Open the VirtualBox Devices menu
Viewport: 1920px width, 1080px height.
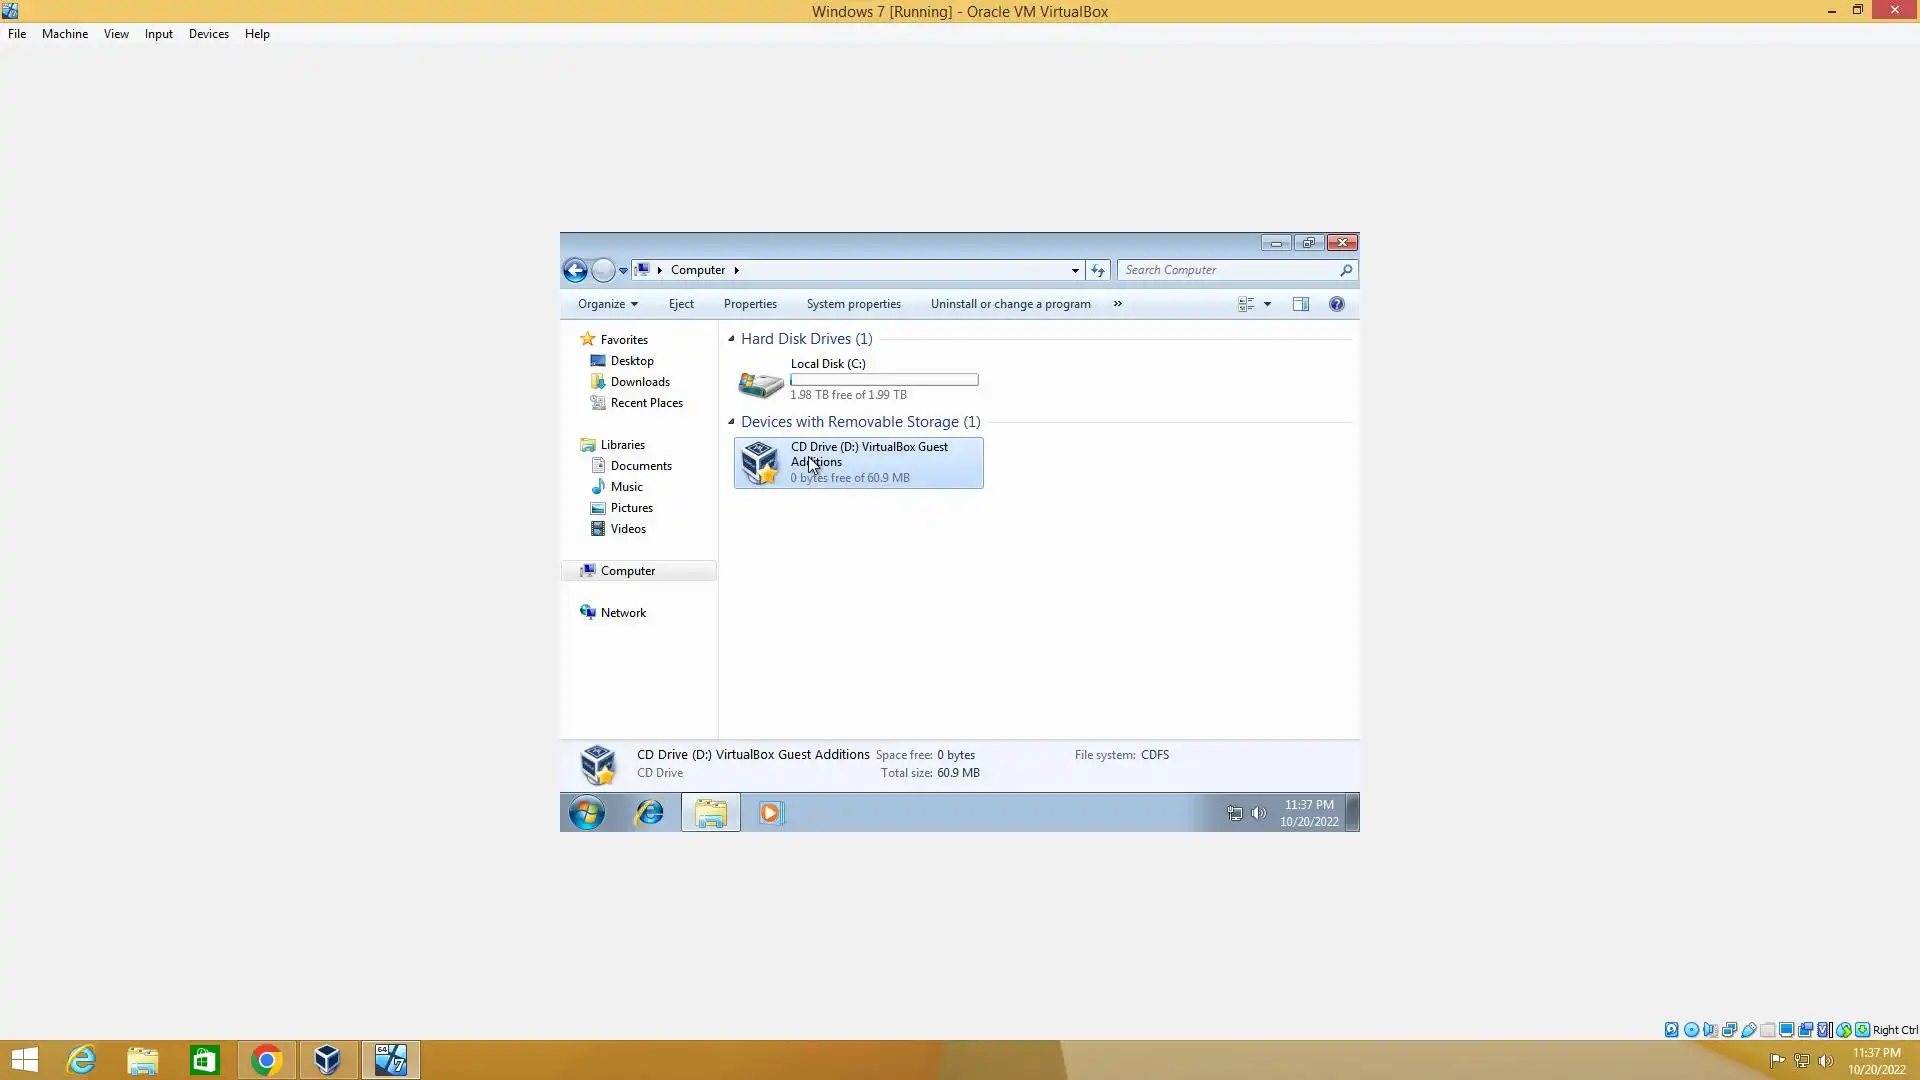point(208,34)
